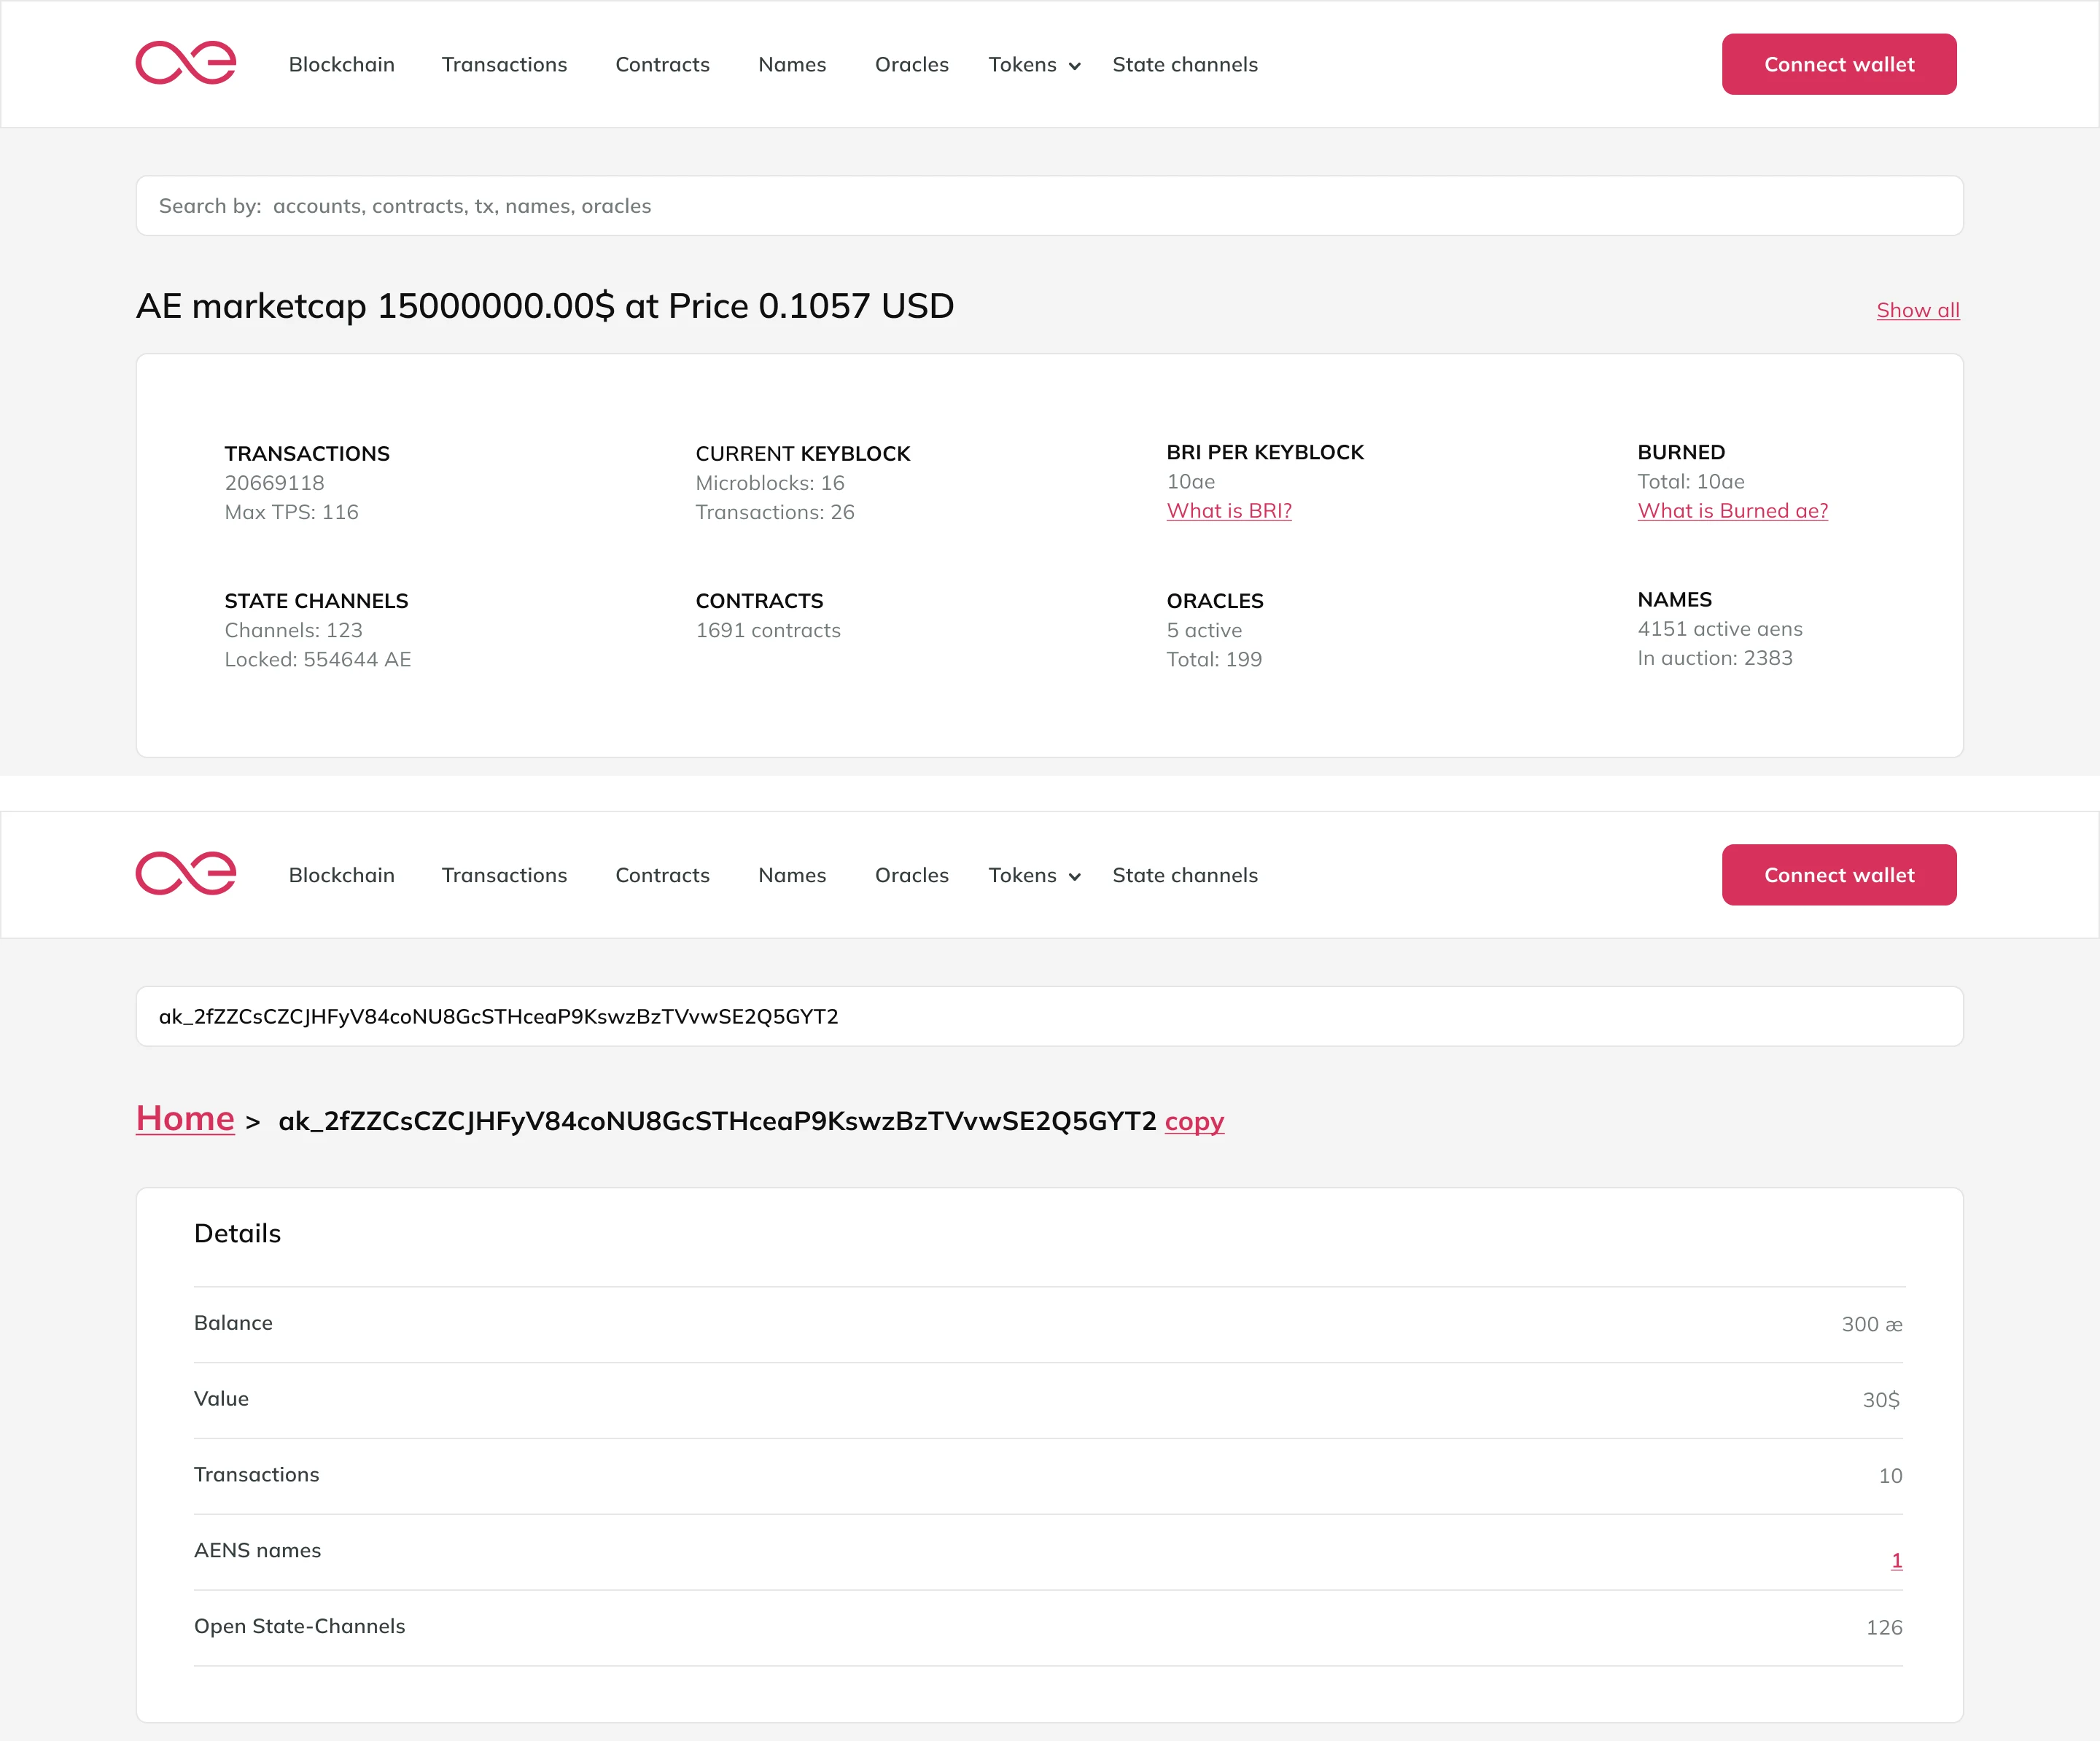
Task: Click the 'Channels: 123' text
Action: click(293, 630)
